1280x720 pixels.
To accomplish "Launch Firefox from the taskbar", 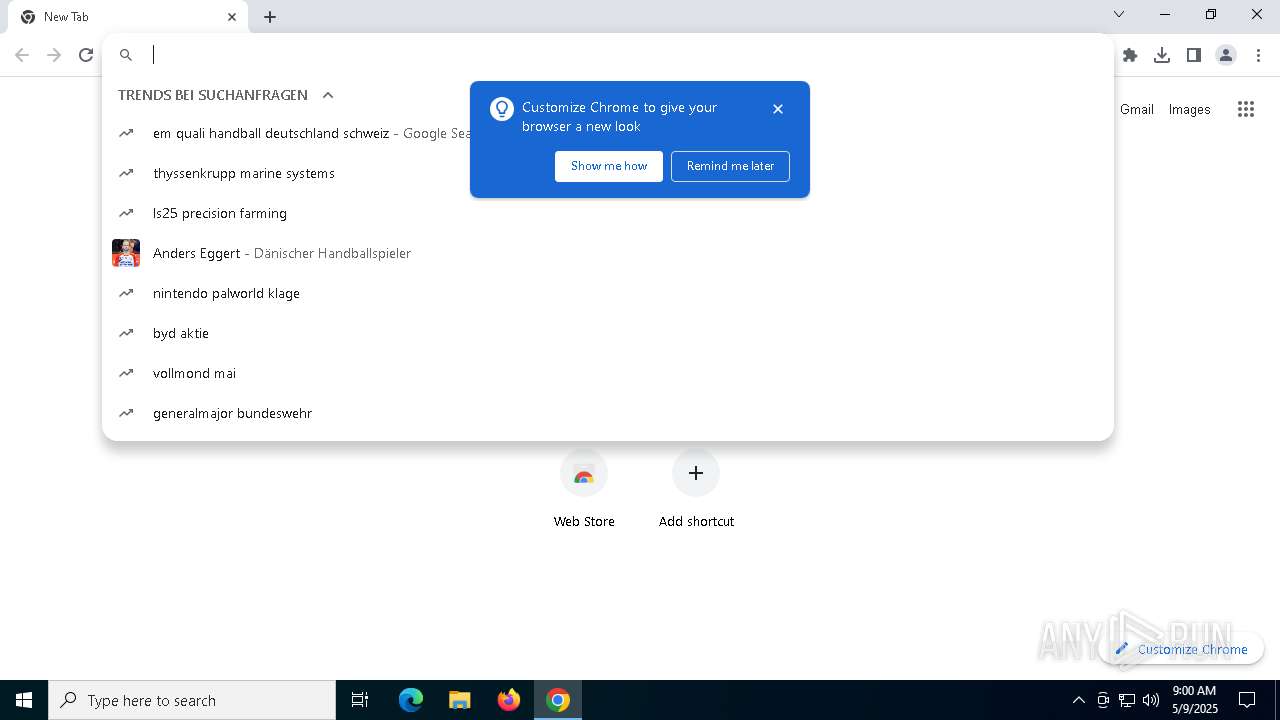I will [x=509, y=700].
